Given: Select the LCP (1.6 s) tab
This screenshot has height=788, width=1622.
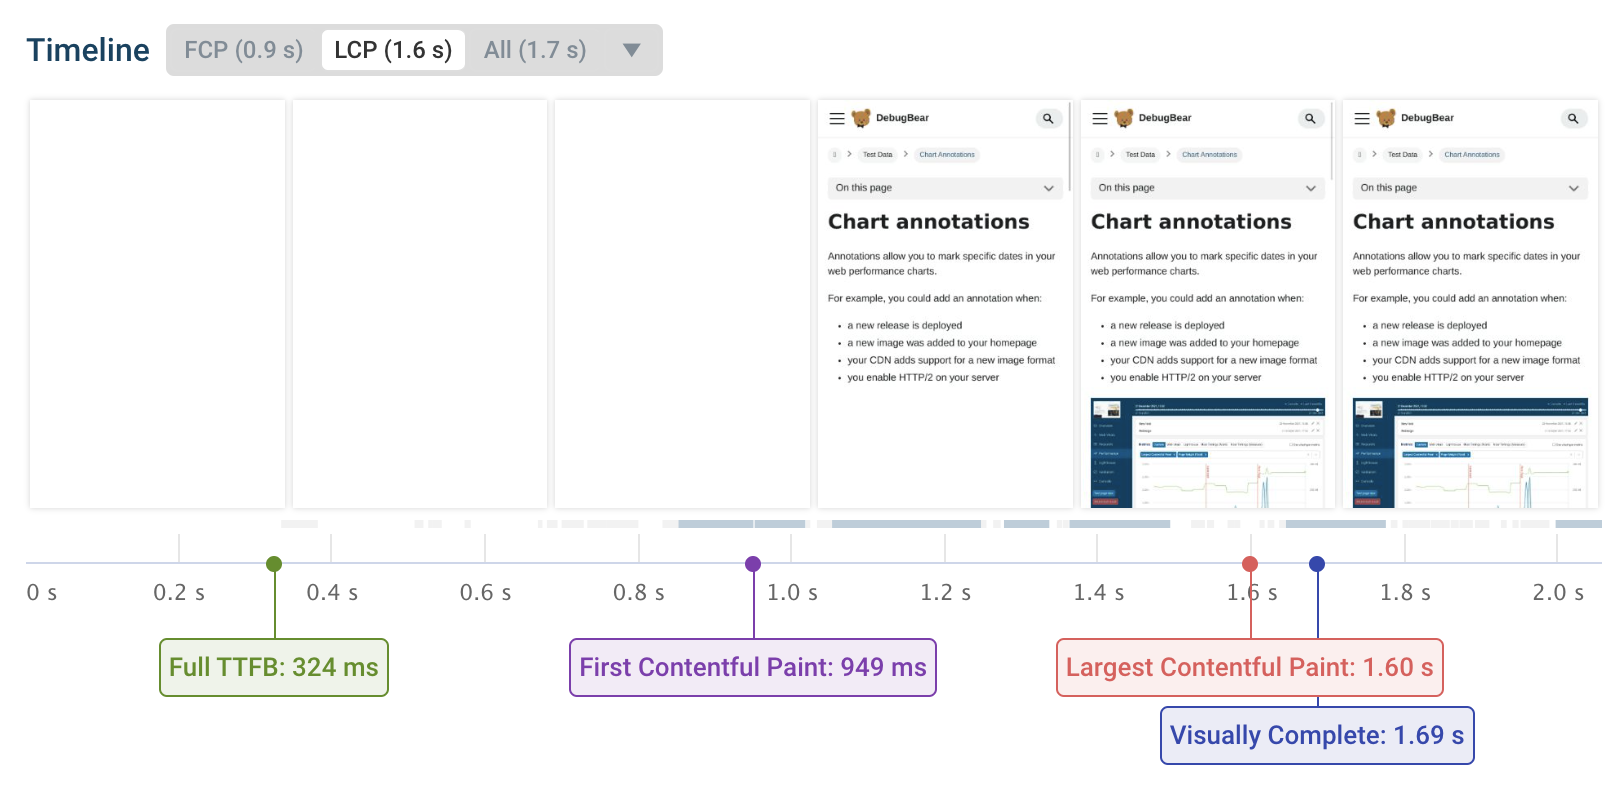Looking at the screenshot, I should (393, 50).
